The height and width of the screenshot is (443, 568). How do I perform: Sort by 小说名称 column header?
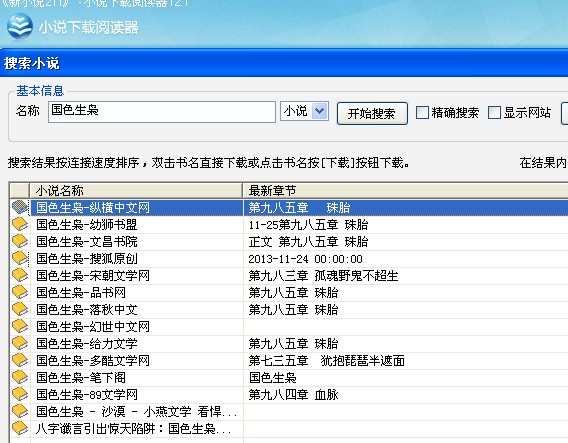pyautogui.click(x=136, y=191)
